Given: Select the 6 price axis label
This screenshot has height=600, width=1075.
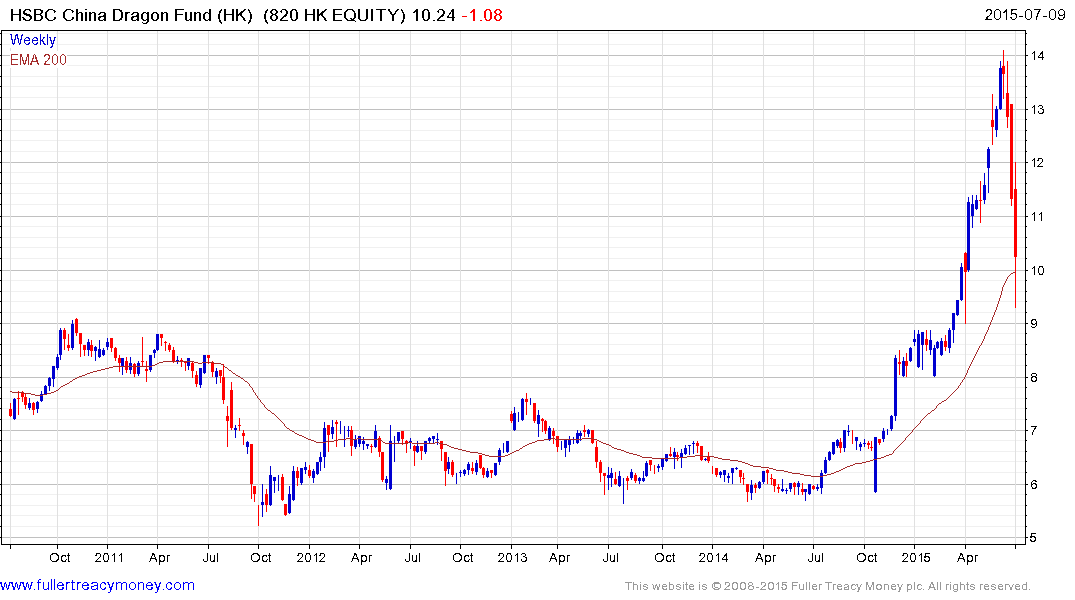Looking at the screenshot, I should 1034,484.
